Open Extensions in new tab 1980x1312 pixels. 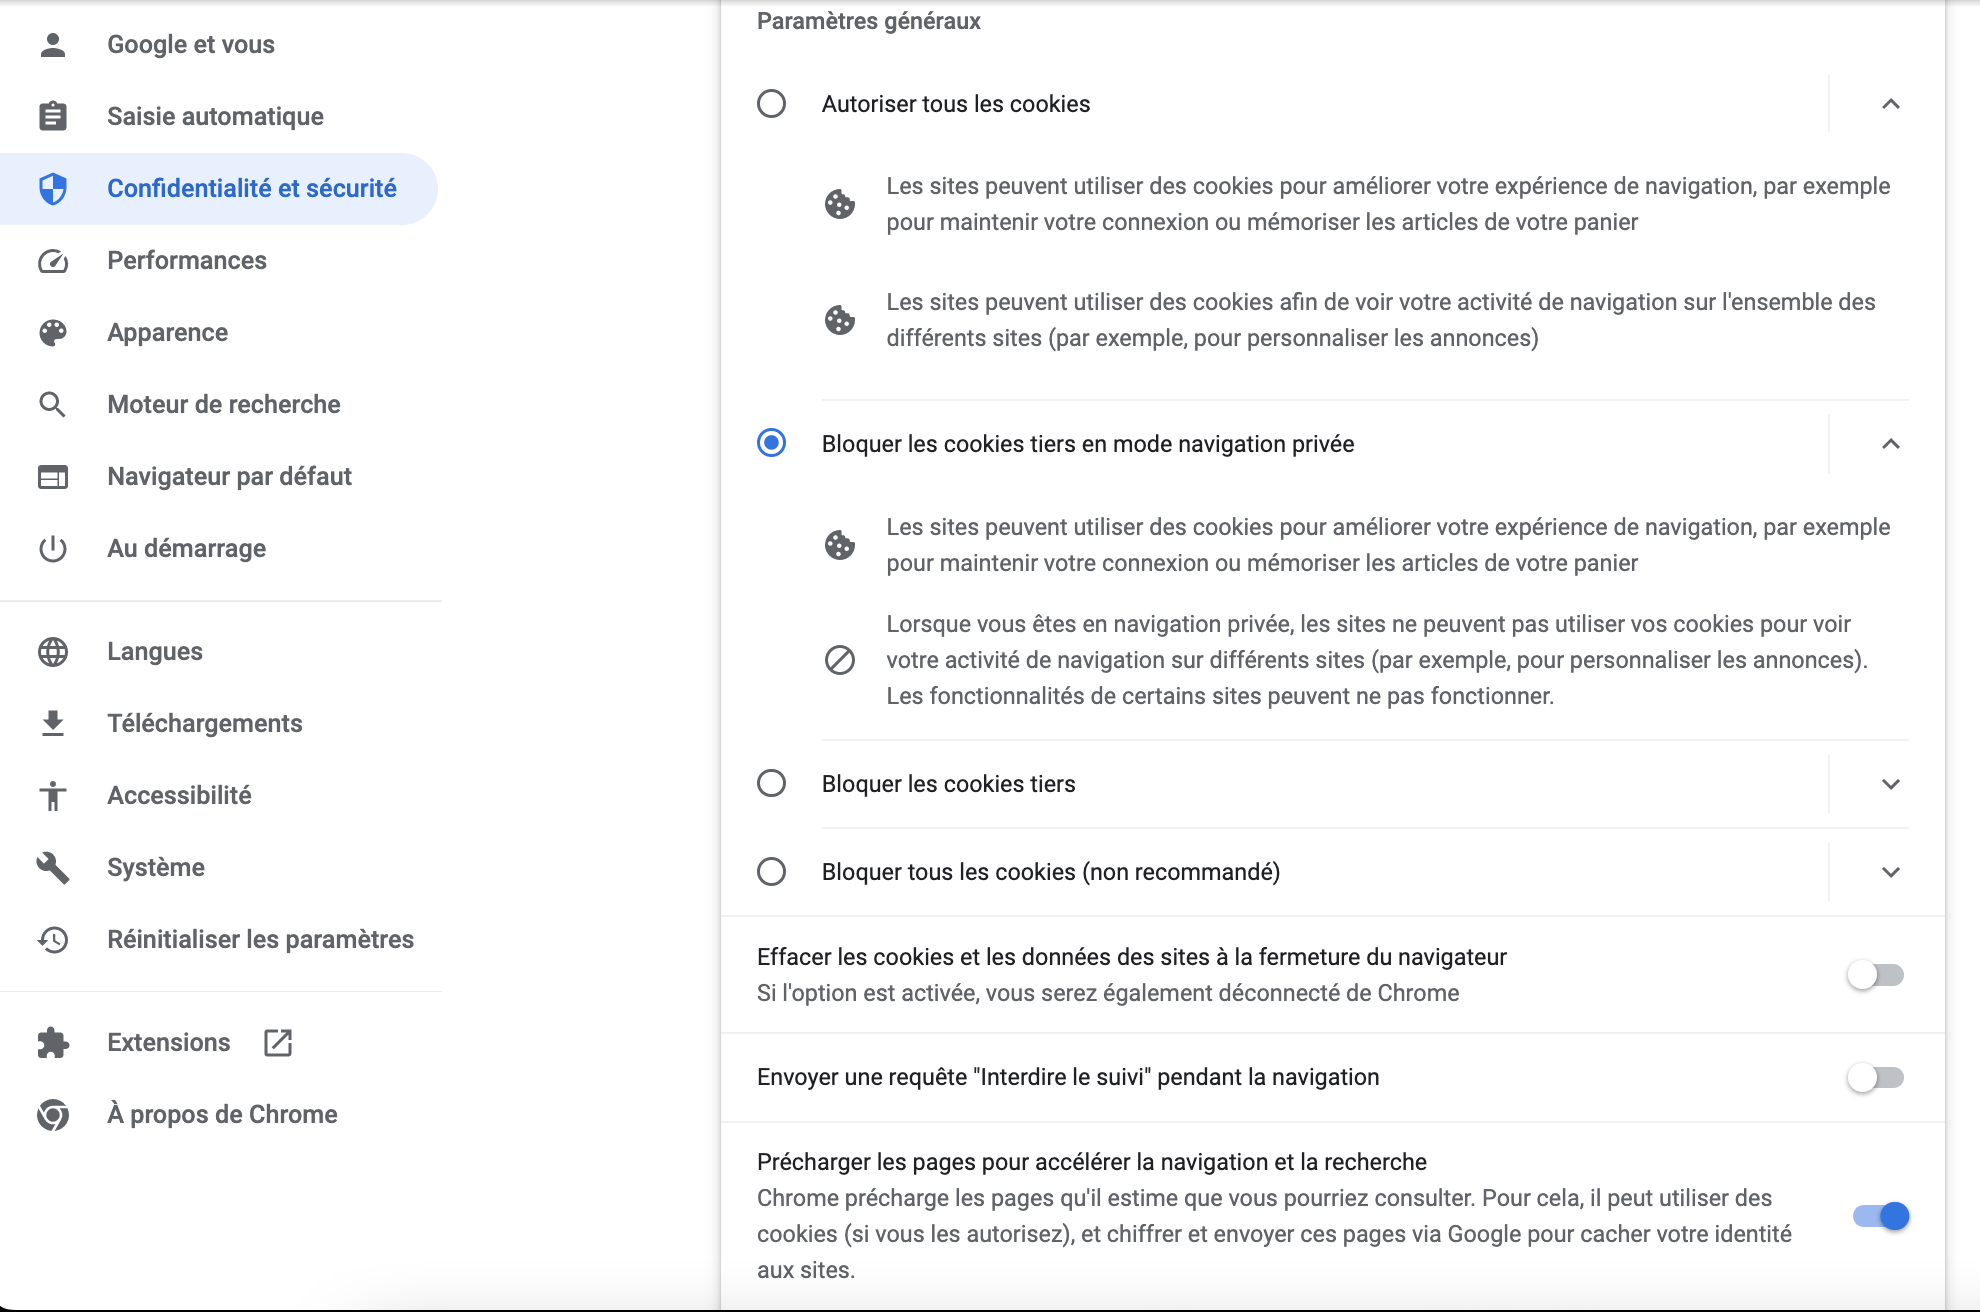coord(275,1042)
